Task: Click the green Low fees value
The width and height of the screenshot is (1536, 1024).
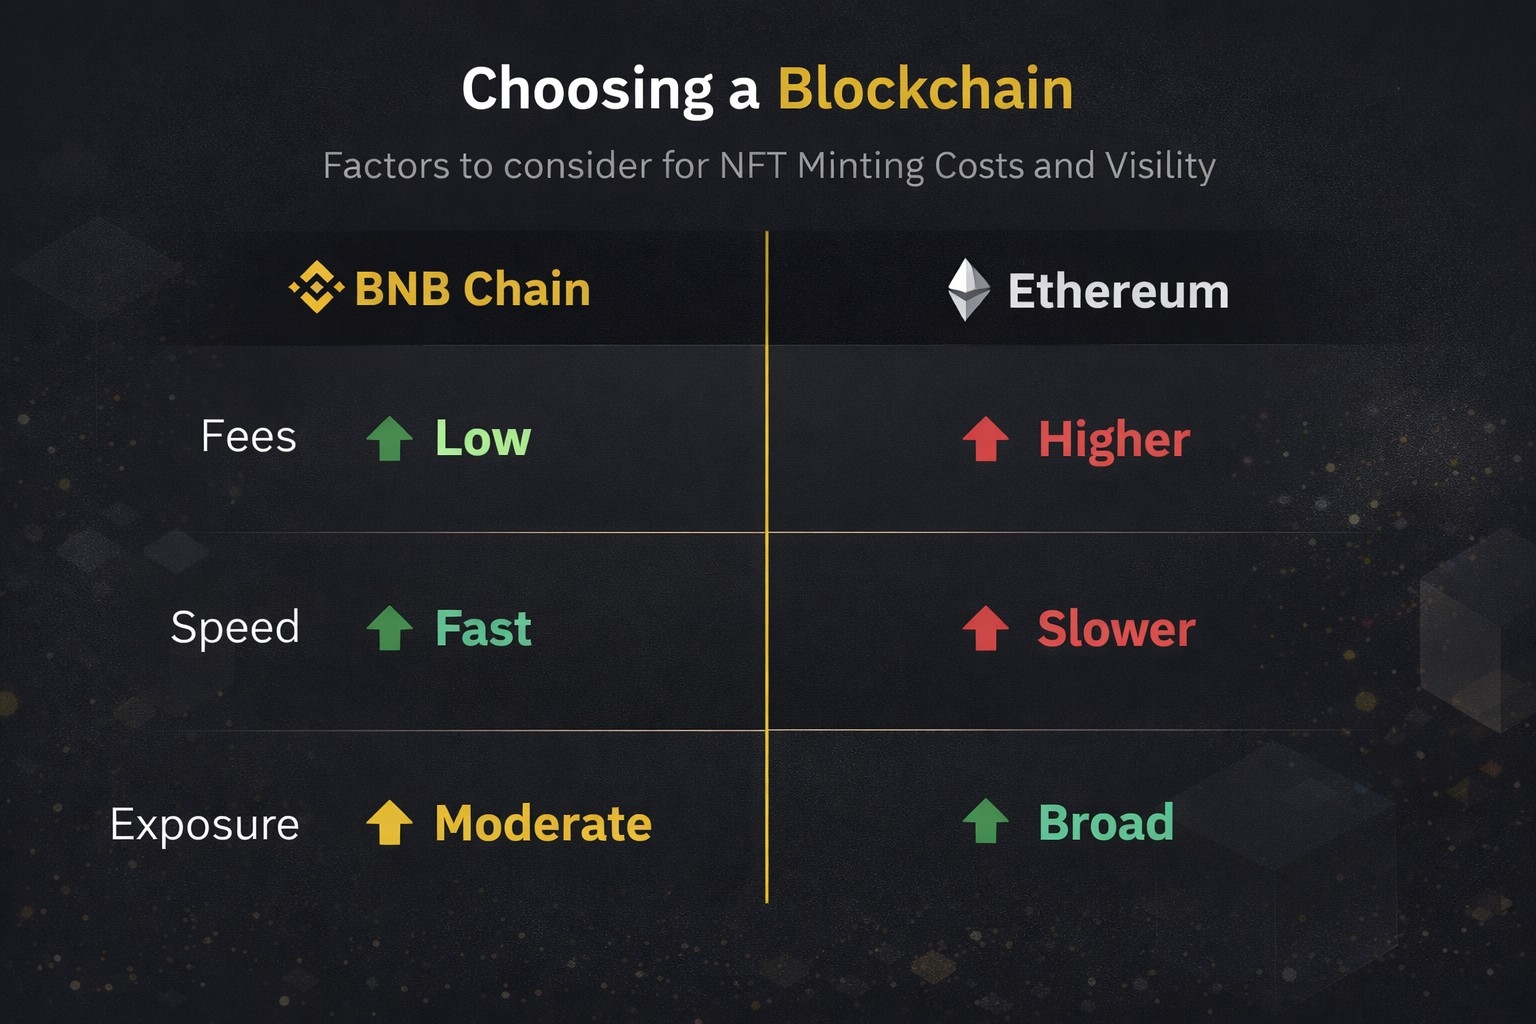Action: pos(483,438)
